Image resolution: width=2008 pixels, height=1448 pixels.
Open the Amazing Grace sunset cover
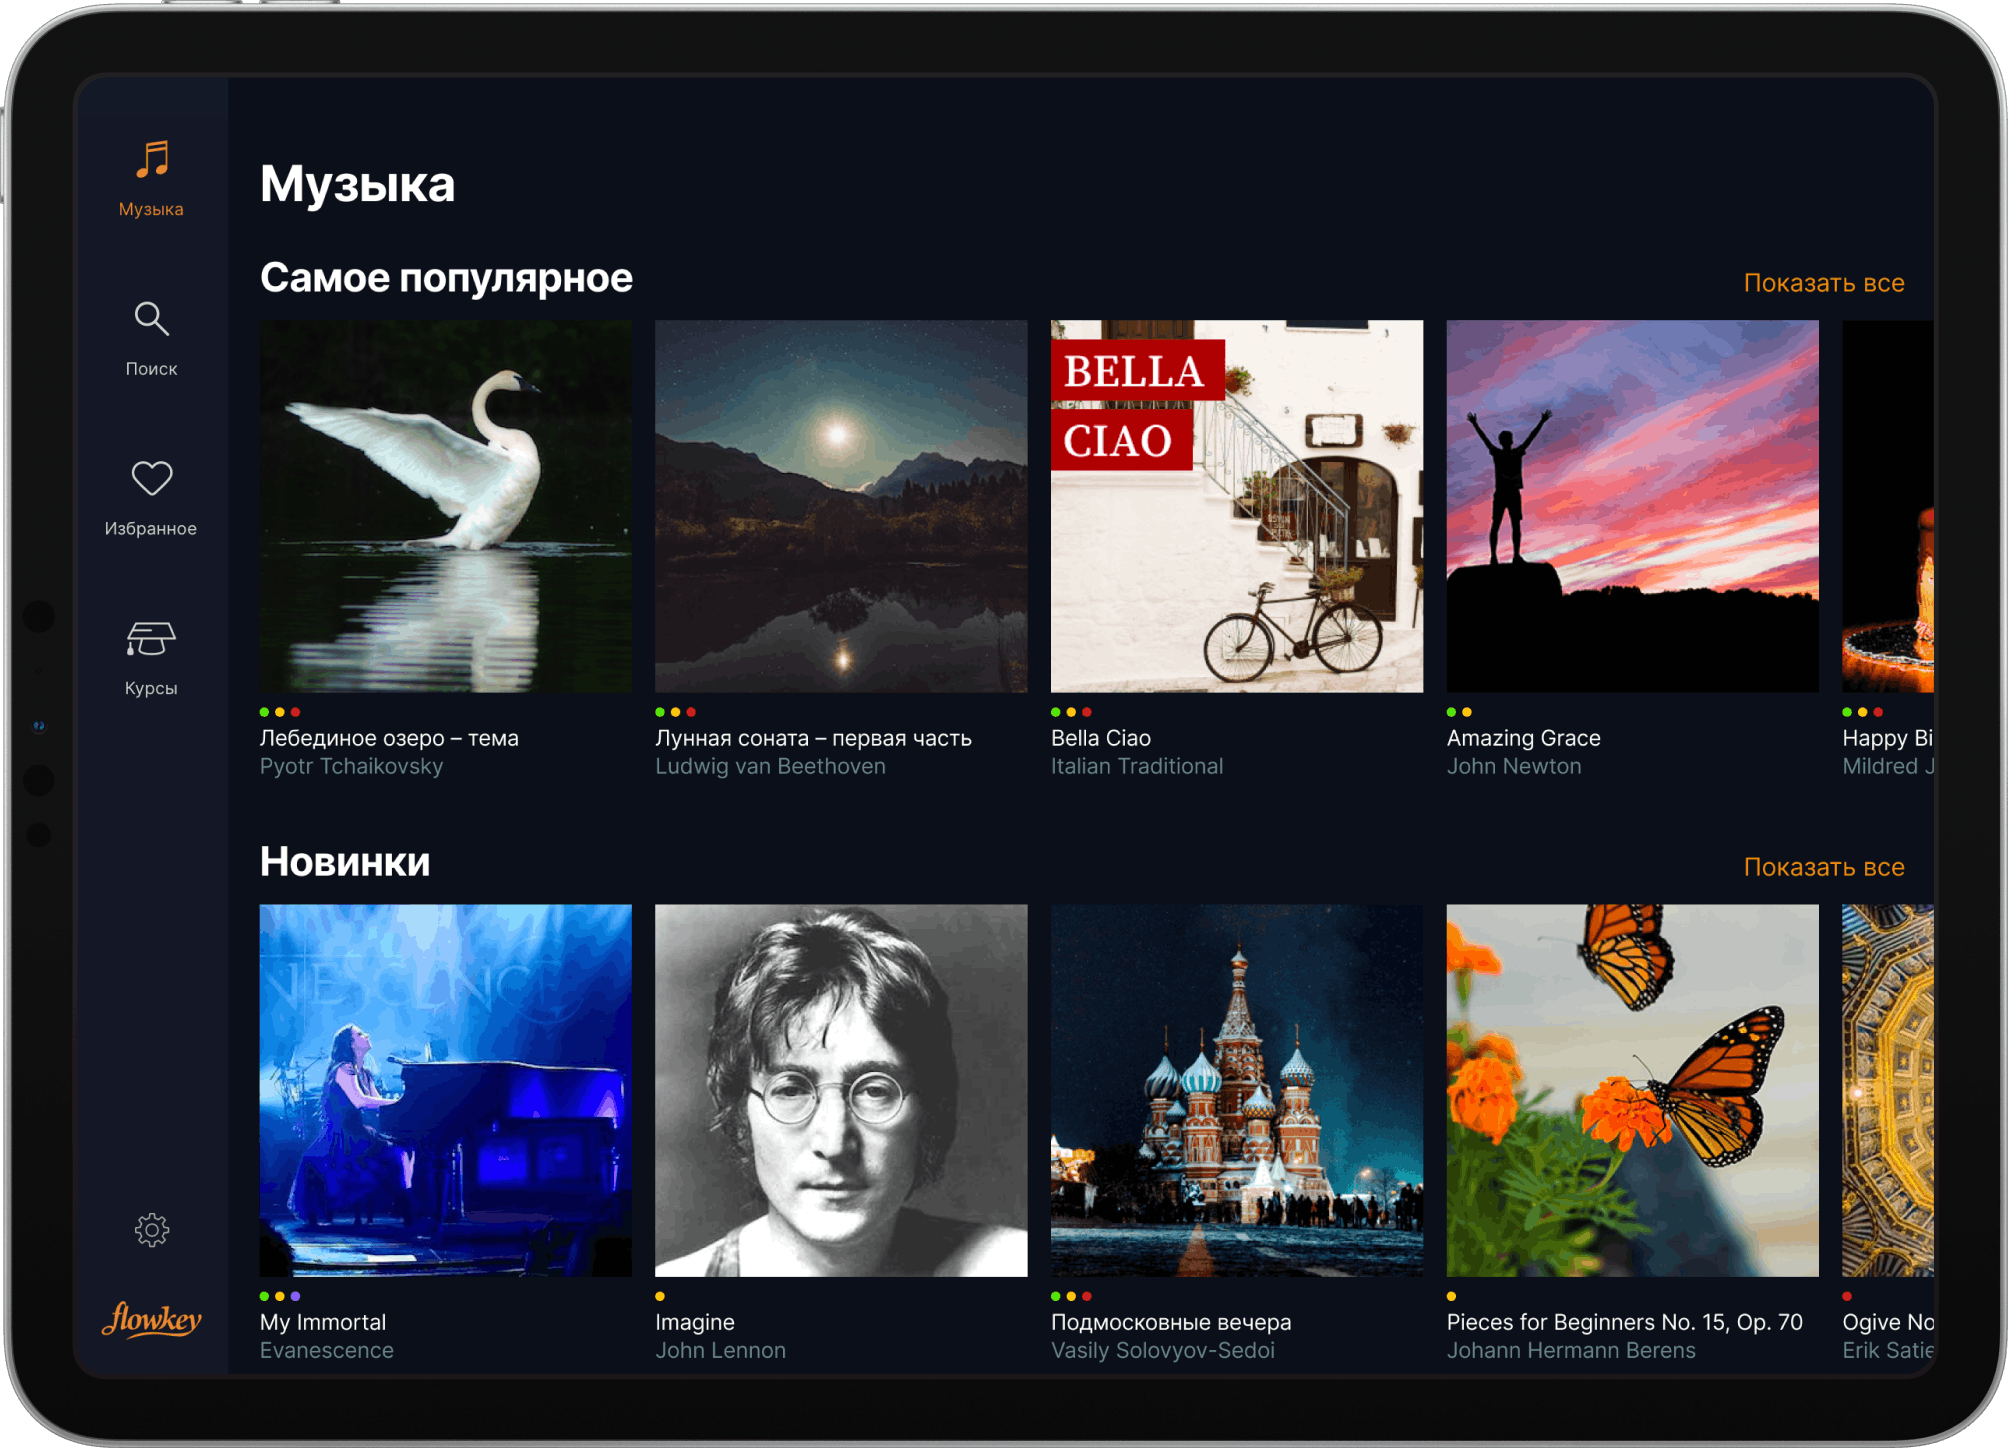[x=1633, y=506]
